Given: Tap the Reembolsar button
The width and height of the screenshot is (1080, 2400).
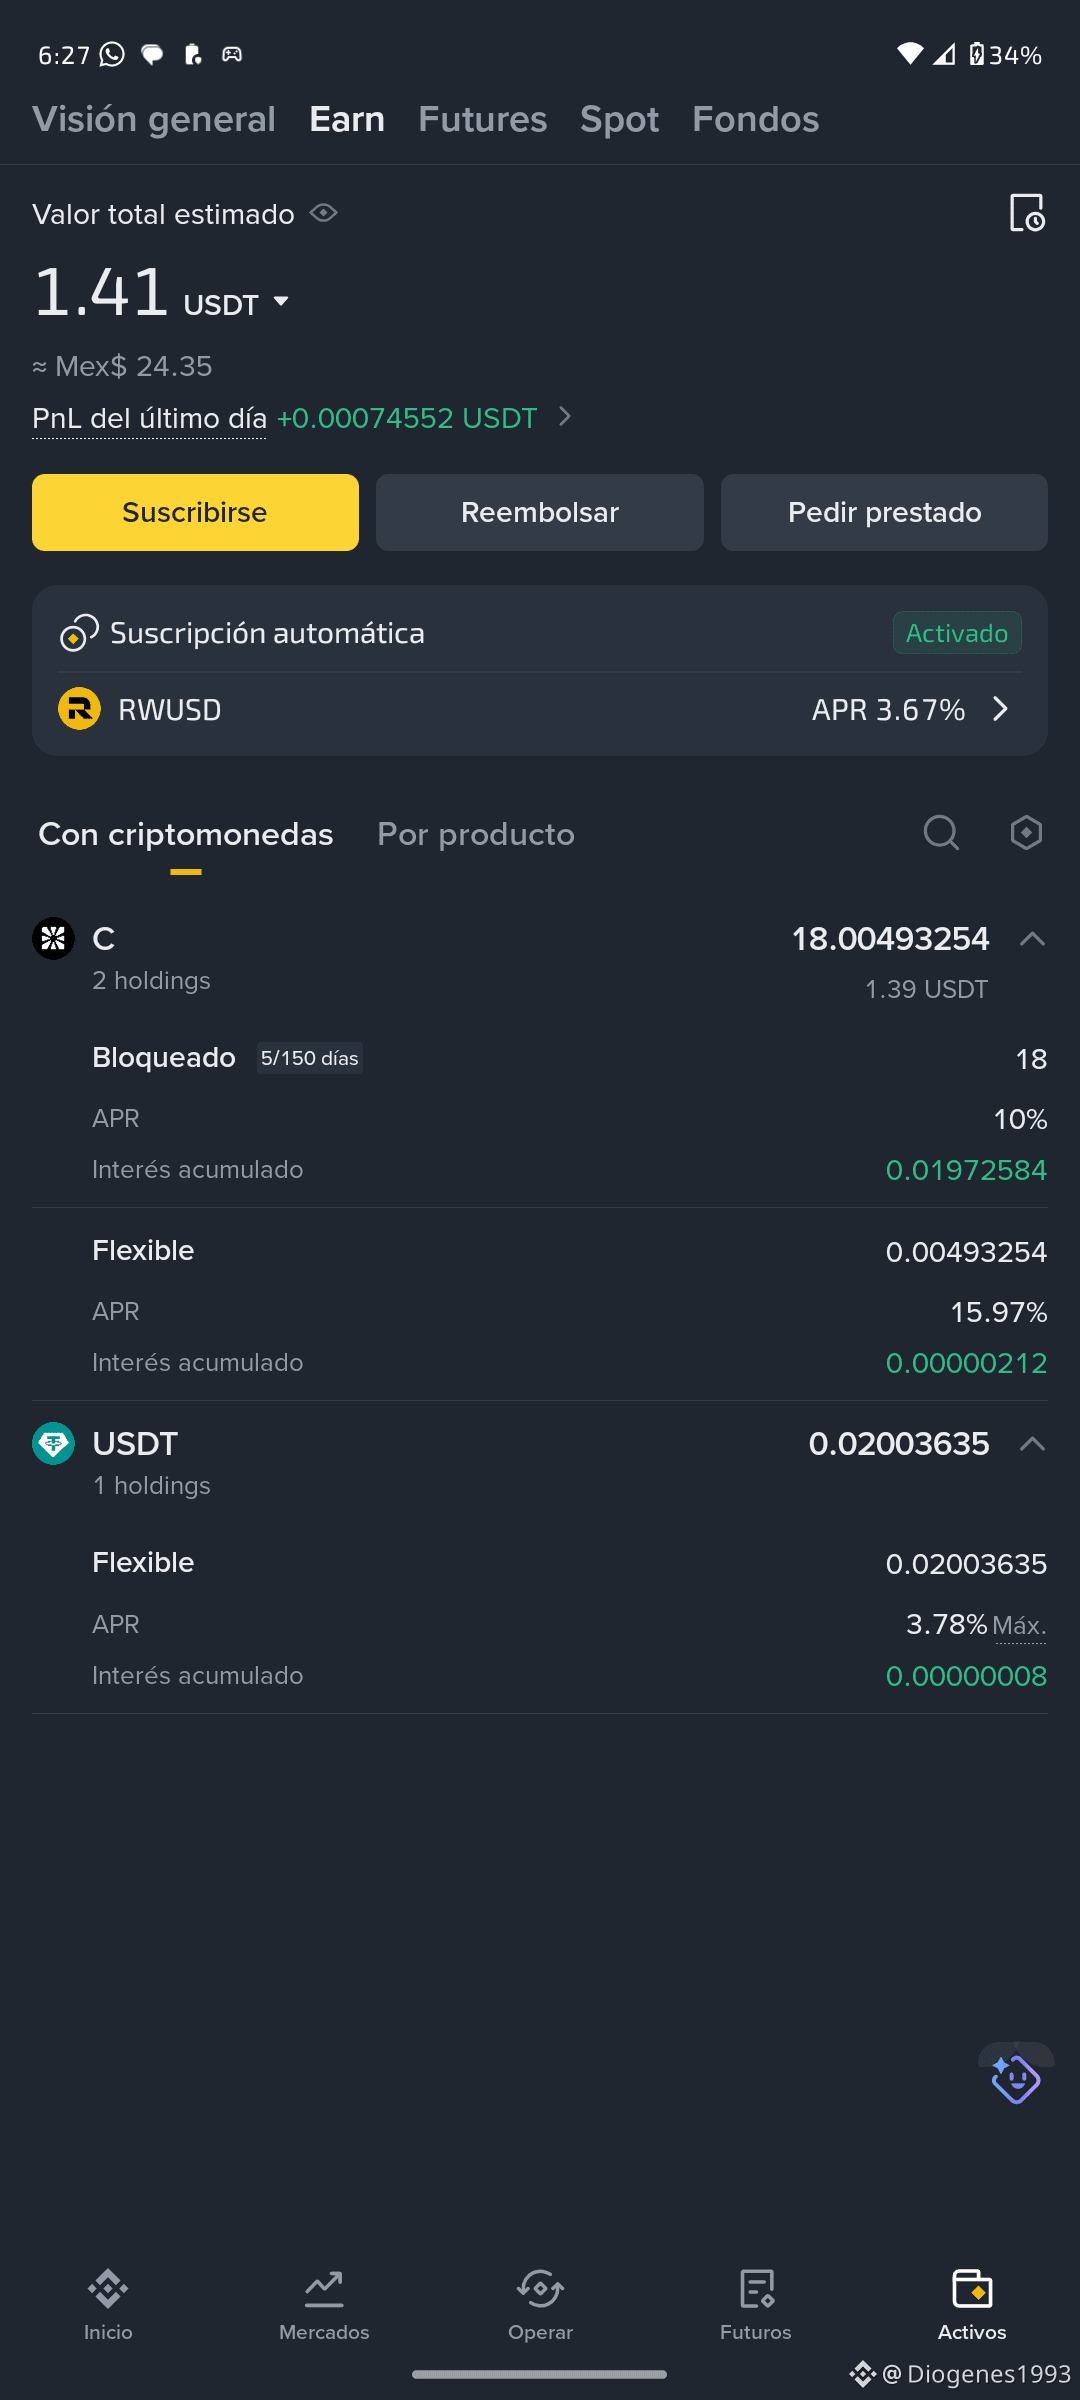Looking at the screenshot, I should pyautogui.click(x=540, y=512).
